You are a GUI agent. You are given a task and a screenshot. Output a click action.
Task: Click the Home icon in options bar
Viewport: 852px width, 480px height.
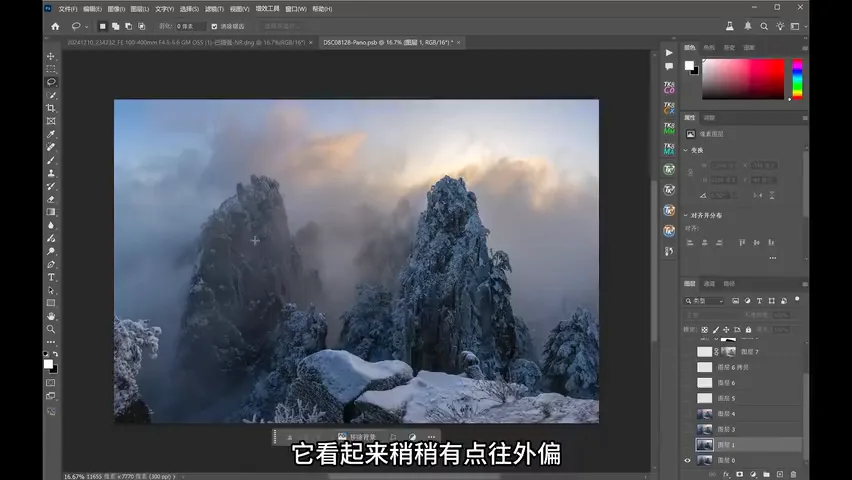(55, 26)
